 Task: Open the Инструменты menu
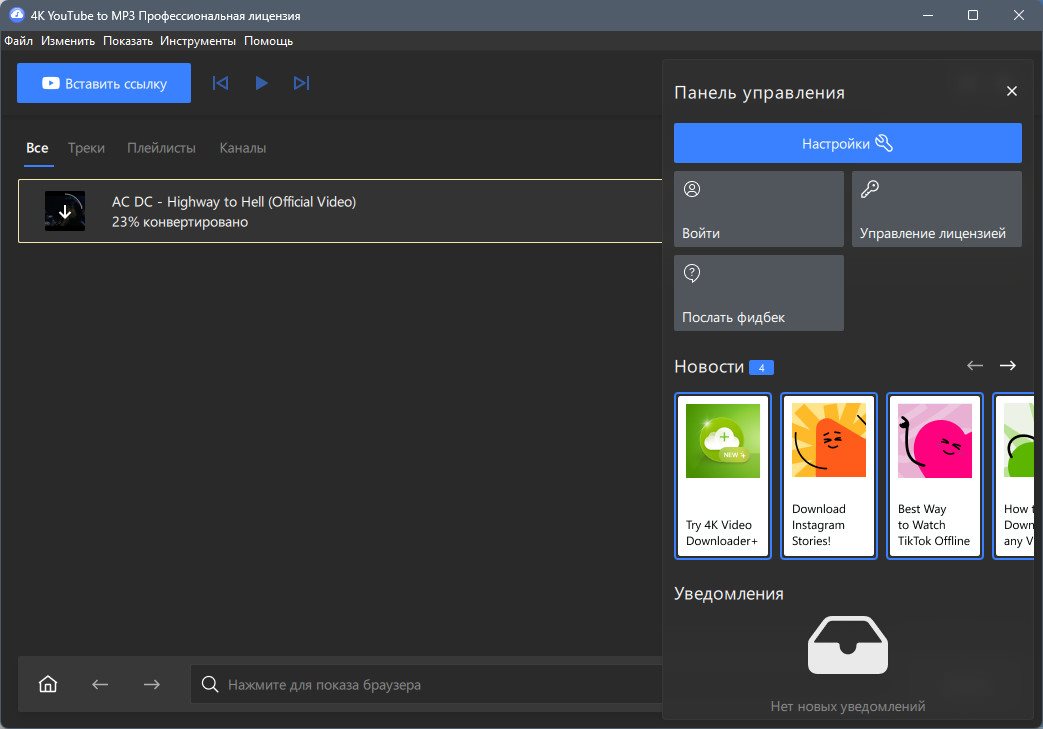pyautogui.click(x=198, y=41)
